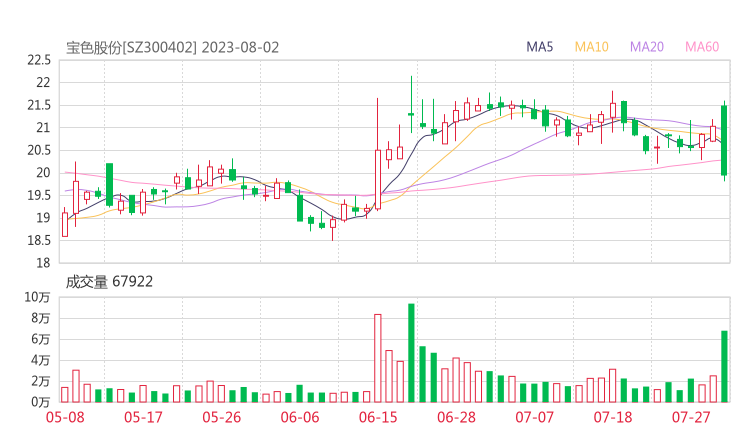Click the first red candlestick at 05-08
This screenshot has height=440, width=740.
click(x=65, y=224)
